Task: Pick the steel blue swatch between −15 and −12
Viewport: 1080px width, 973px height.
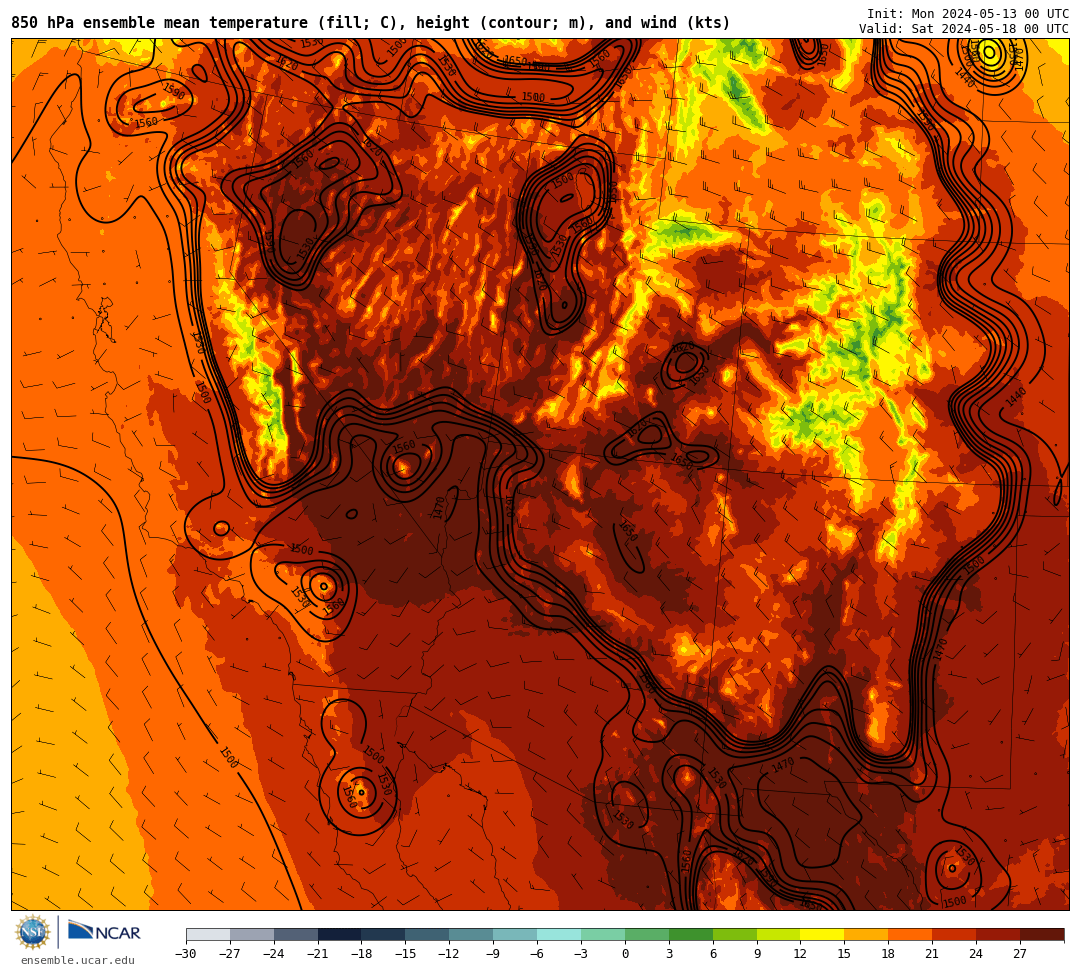Action: click(x=428, y=934)
